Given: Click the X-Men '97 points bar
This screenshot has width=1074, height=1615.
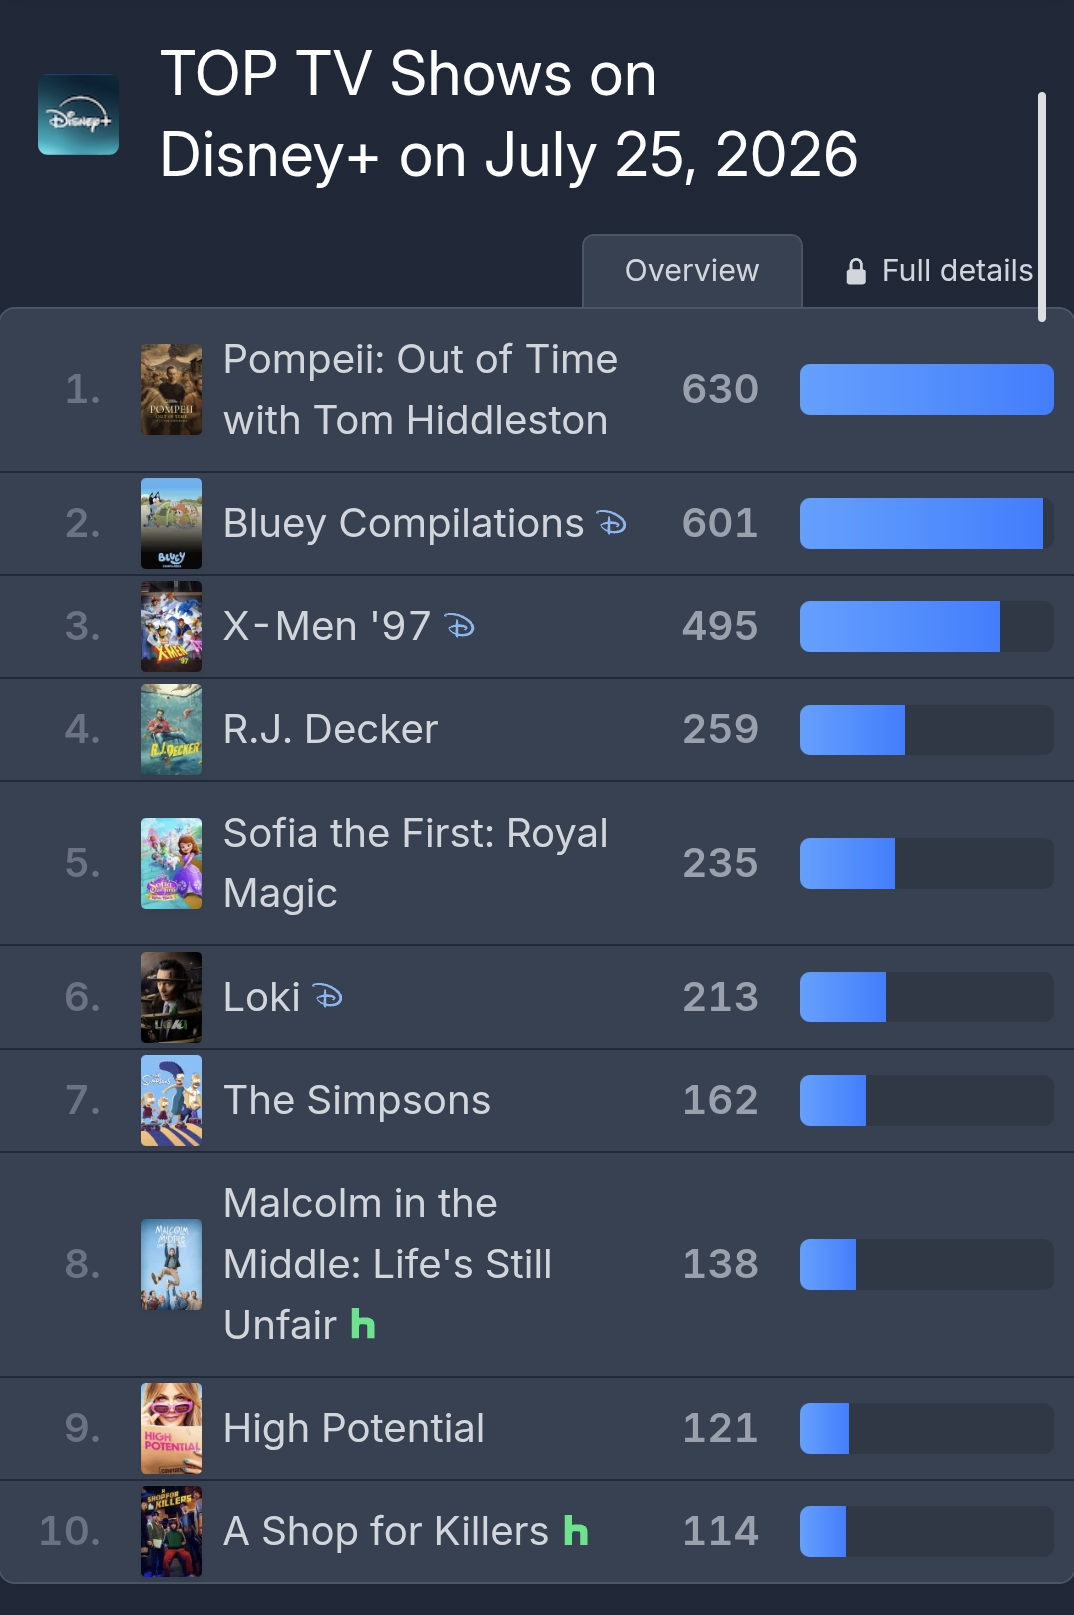Looking at the screenshot, I should pyautogui.click(x=927, y=626).
